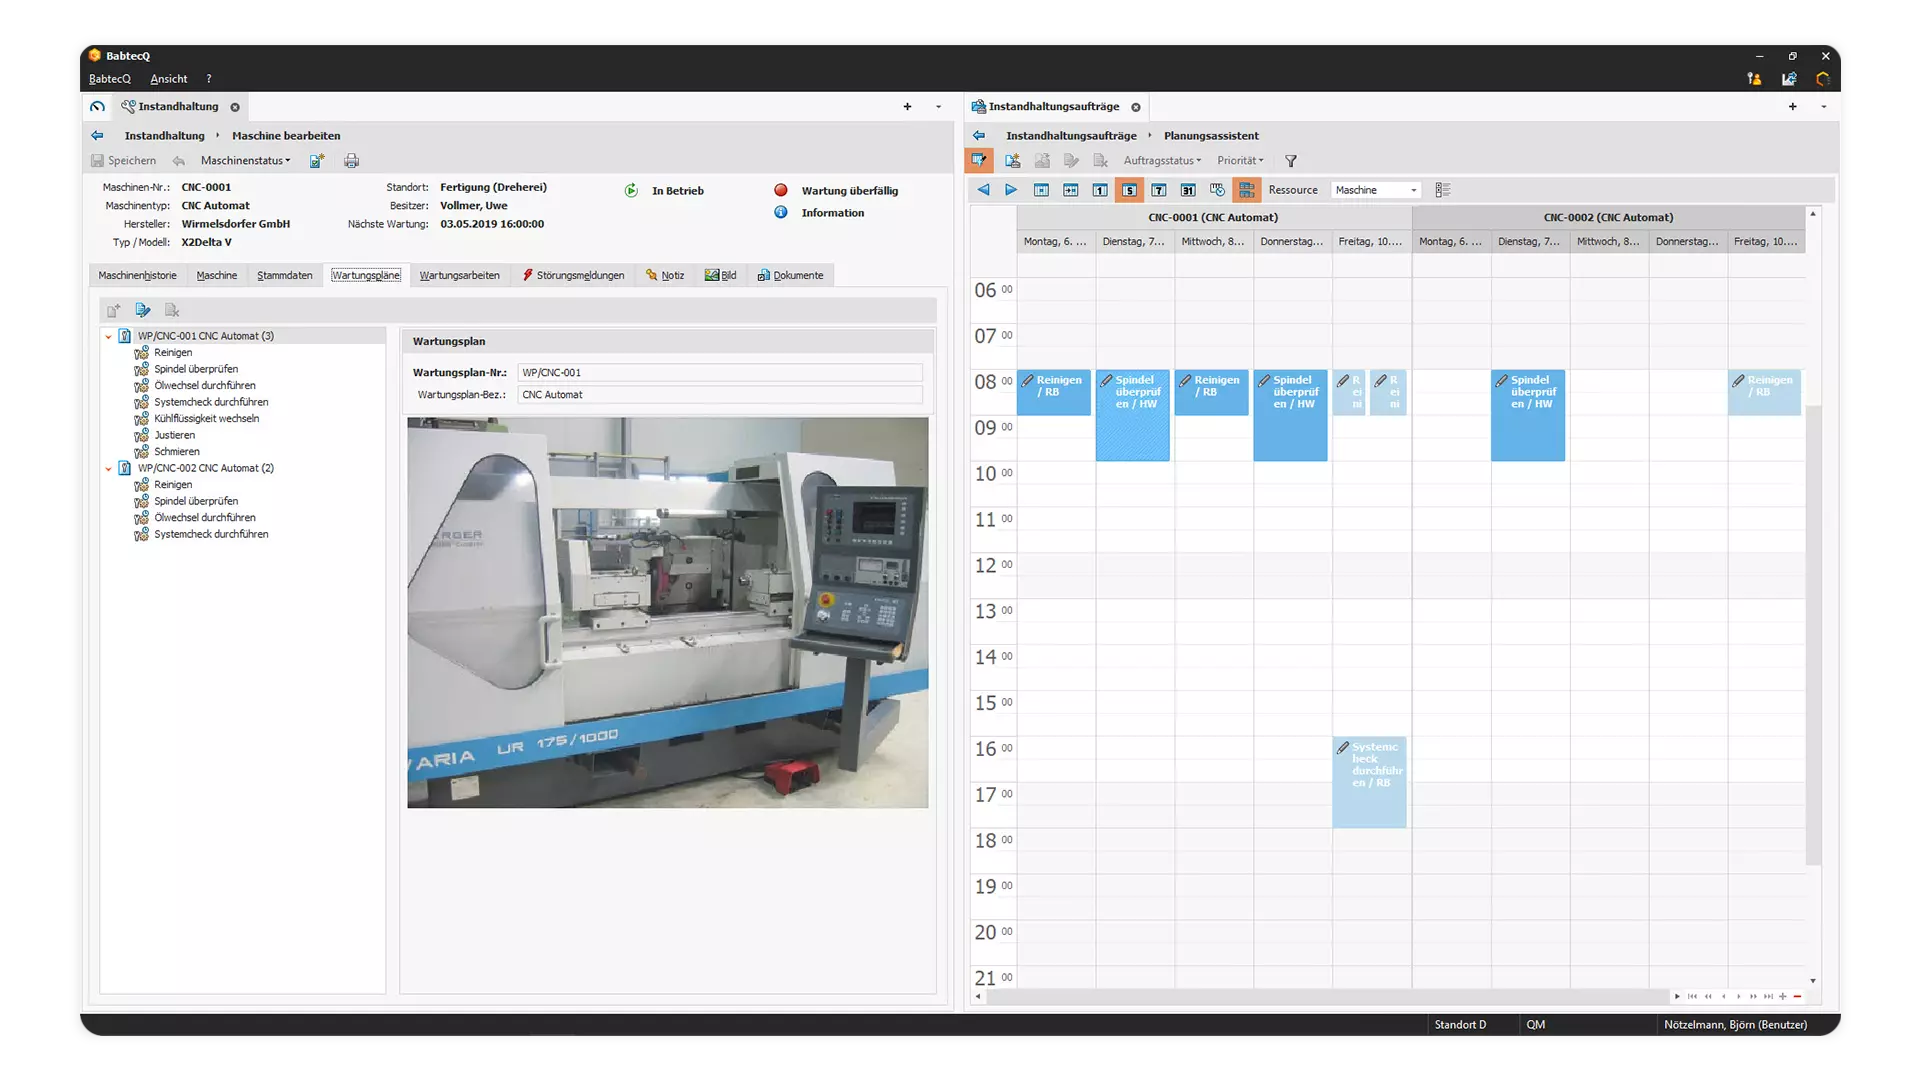Screen dimensions: 1920x1080
Task: Open the Ansicht menu
Action: pyautogui.click(x=169, y=79)
